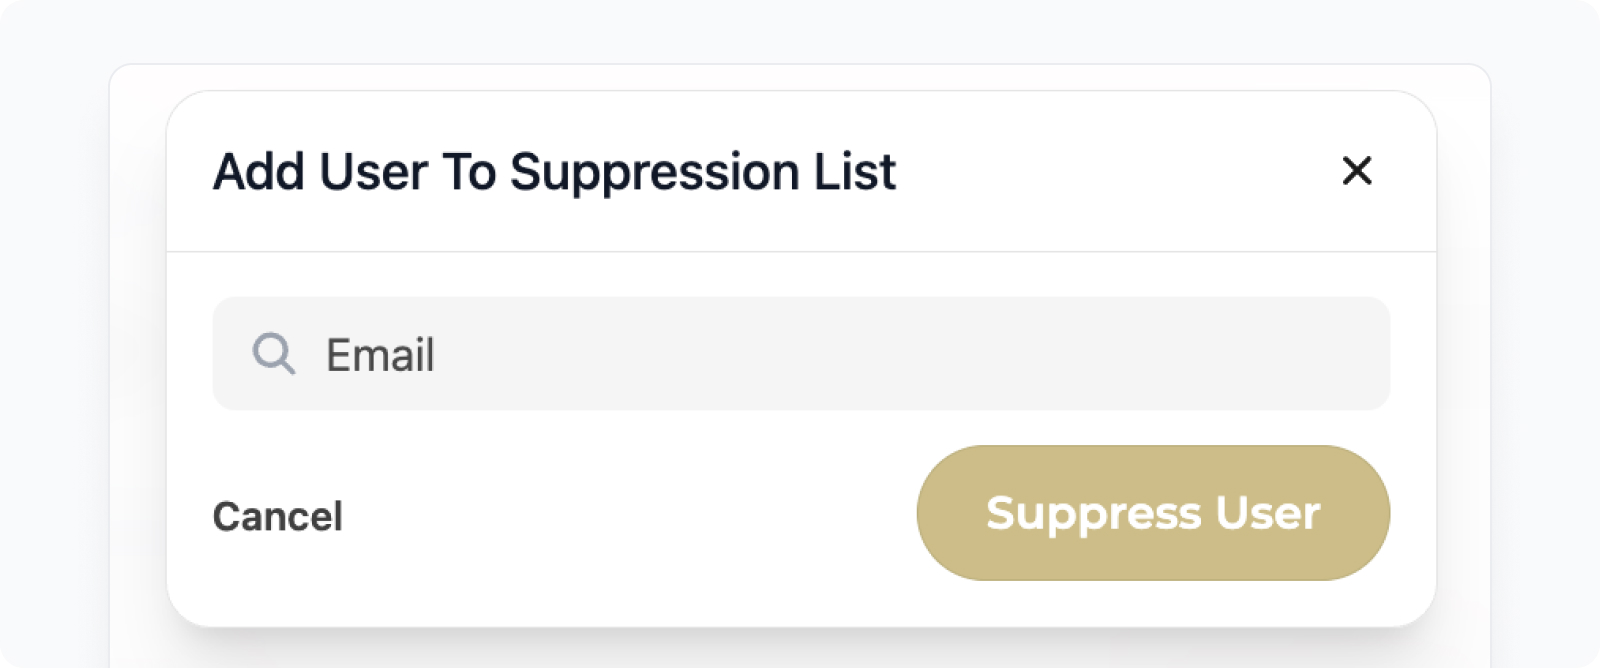Click the magnifier icon in Email field
Image resolution: width=1600 pixels, height=668 pixels.
[x=273, y=354]
